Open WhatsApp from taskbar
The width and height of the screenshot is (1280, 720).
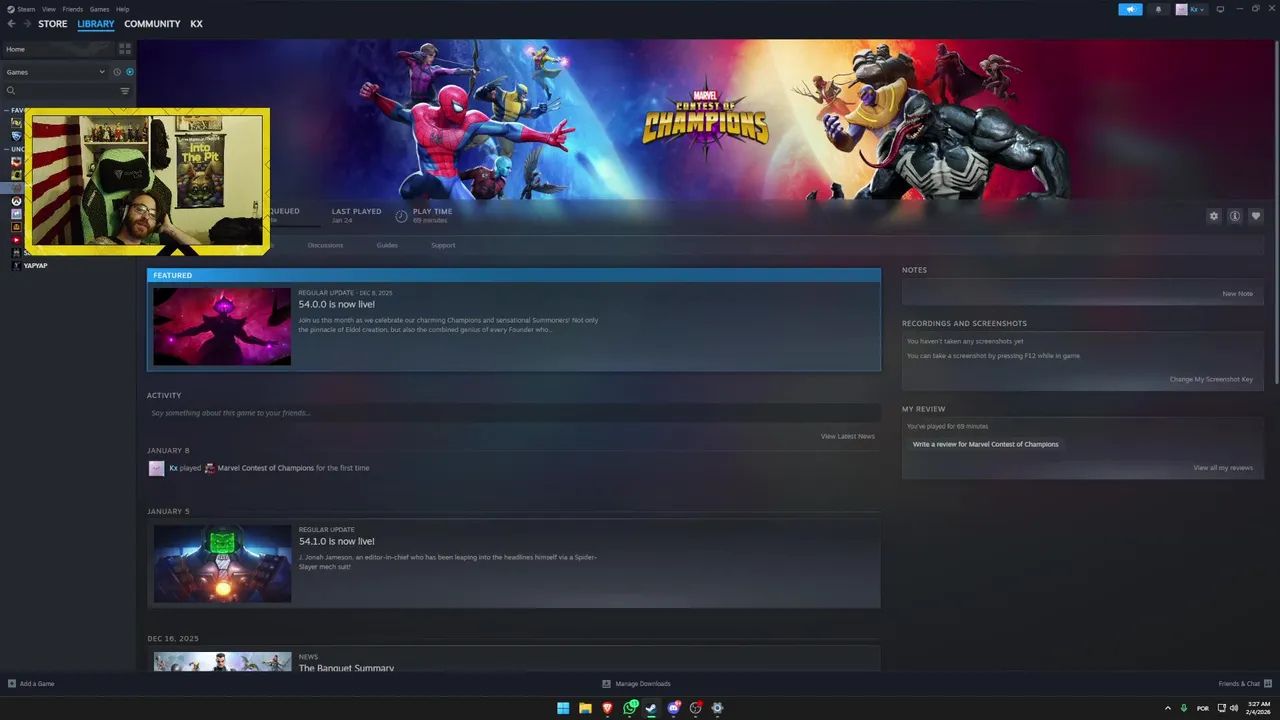(x=630, y=708)
